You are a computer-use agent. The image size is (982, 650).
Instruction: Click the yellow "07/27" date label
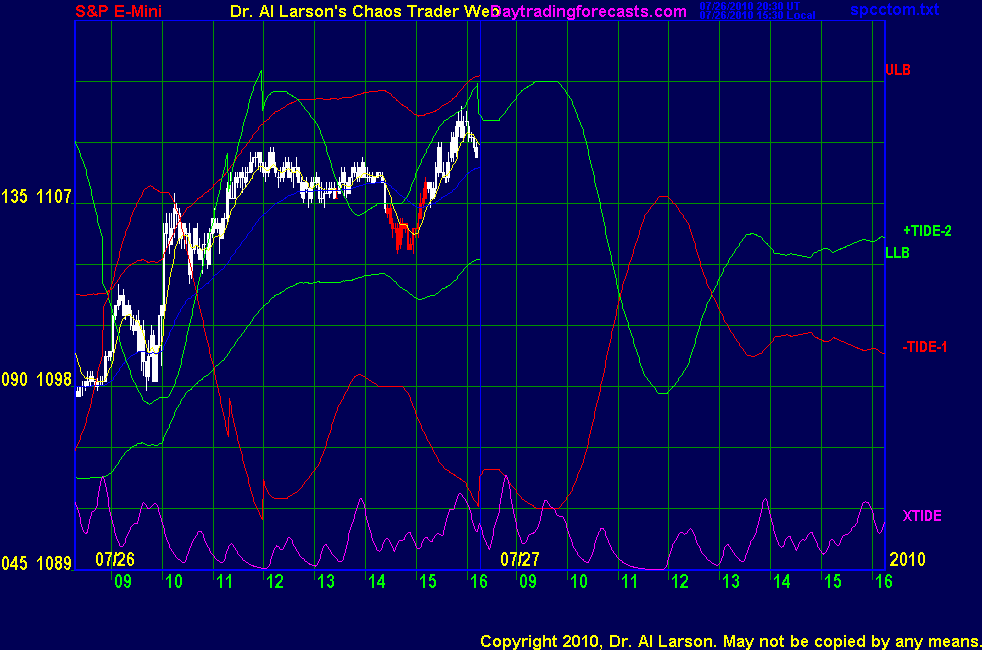[520, 559]
